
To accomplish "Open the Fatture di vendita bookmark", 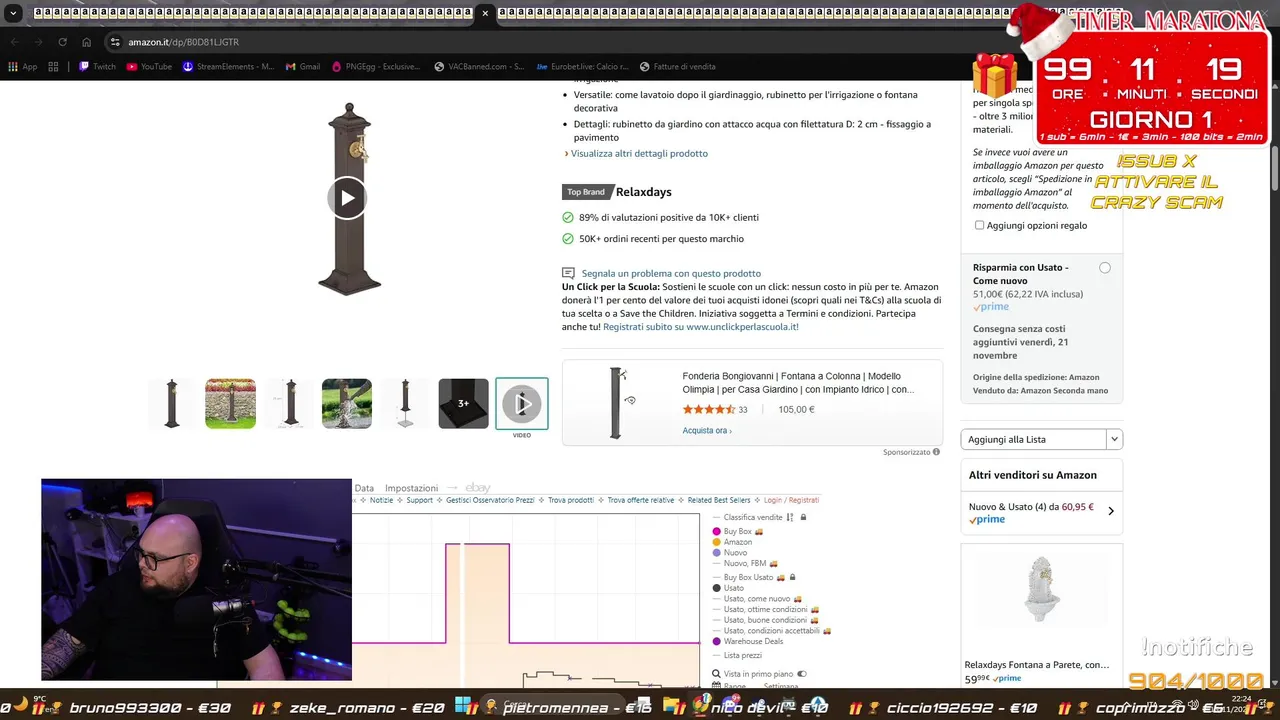I will 677,67.
